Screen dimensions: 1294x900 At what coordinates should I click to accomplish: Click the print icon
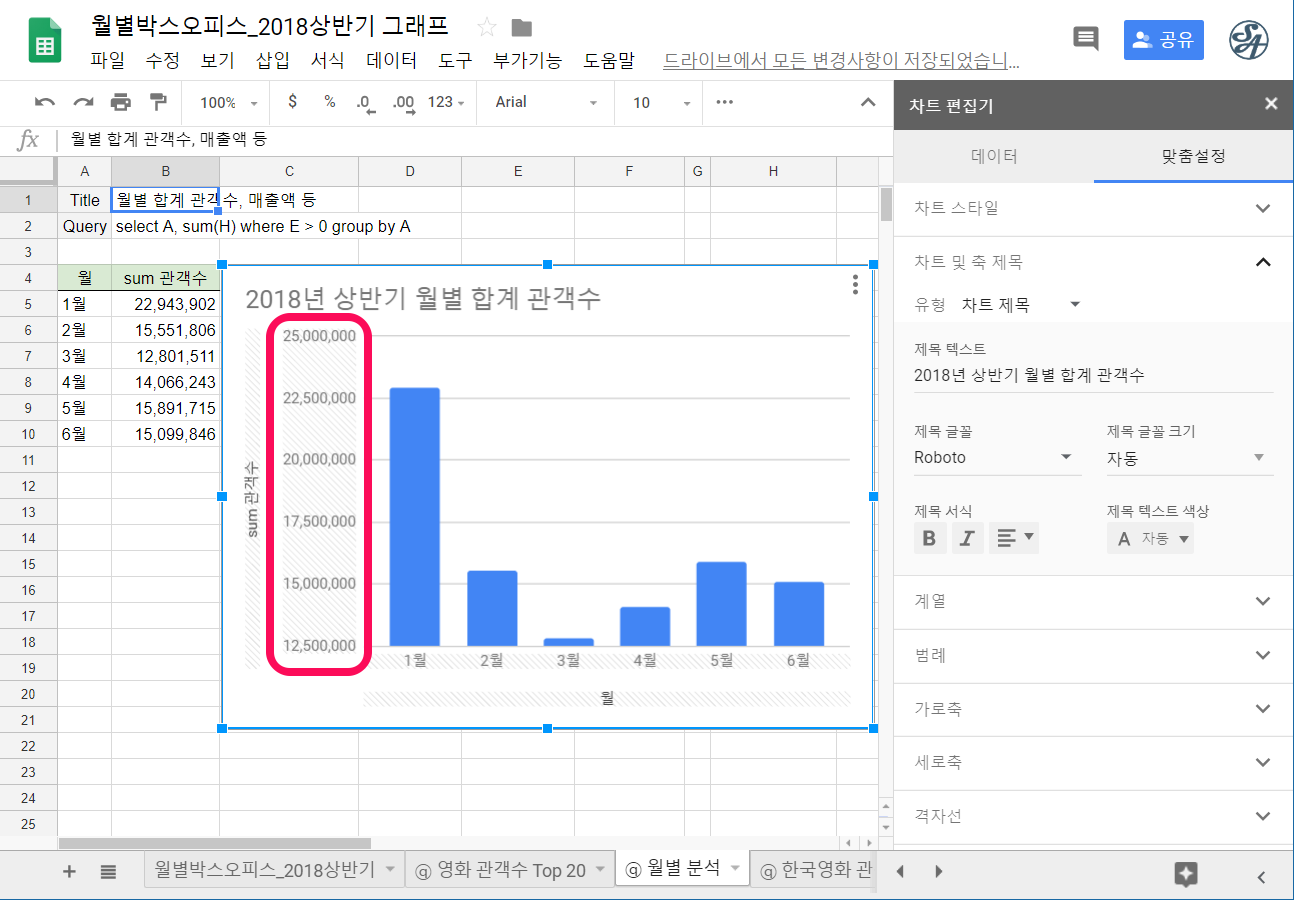click(x=120, y=102)
